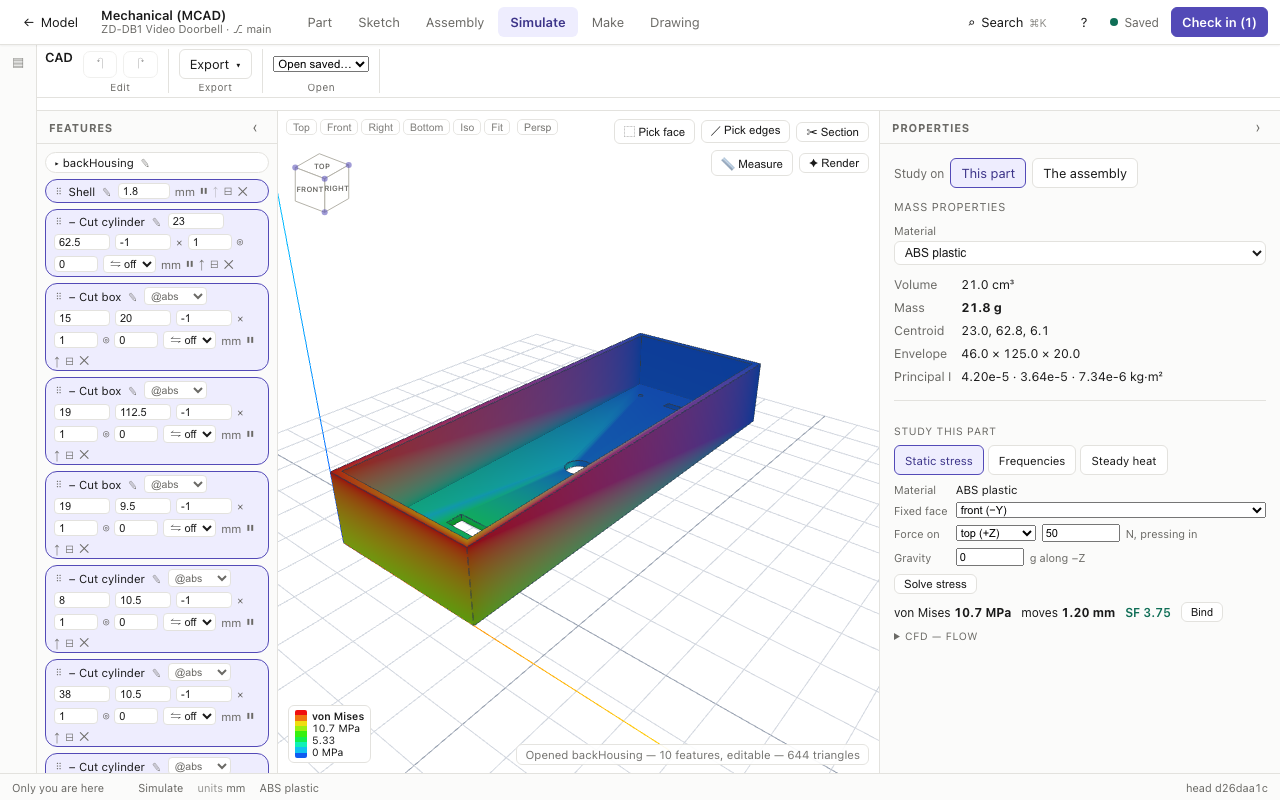Open the Material ABS plastic dropdown
This screenshot has height=800, width=1280.
click(x=1080, y=253)
